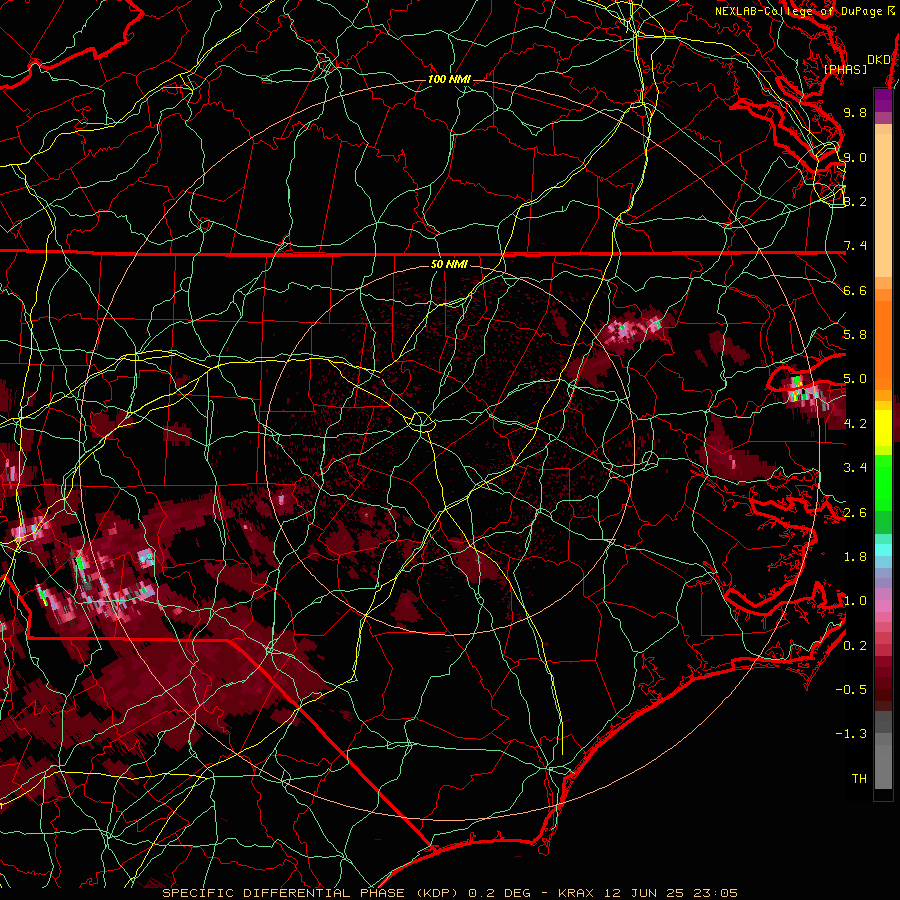Click the [PHAS] product label

pos(845,69)
